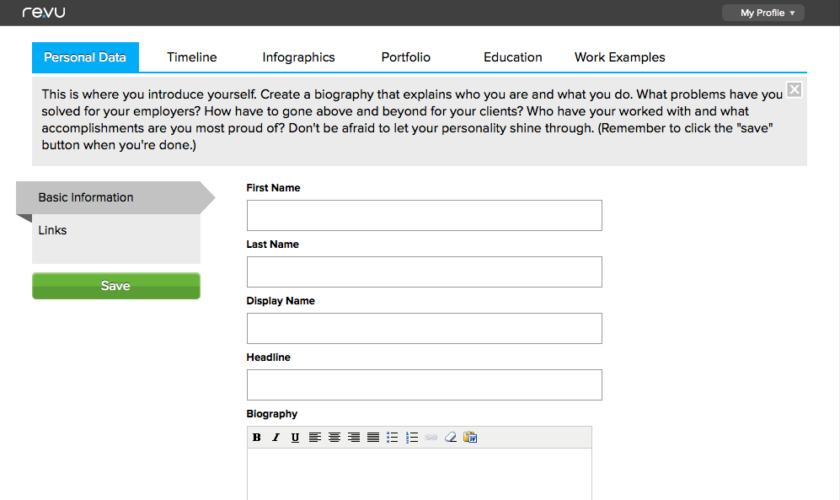
Task: Center-align the biography text
Action: coord(334,438)
